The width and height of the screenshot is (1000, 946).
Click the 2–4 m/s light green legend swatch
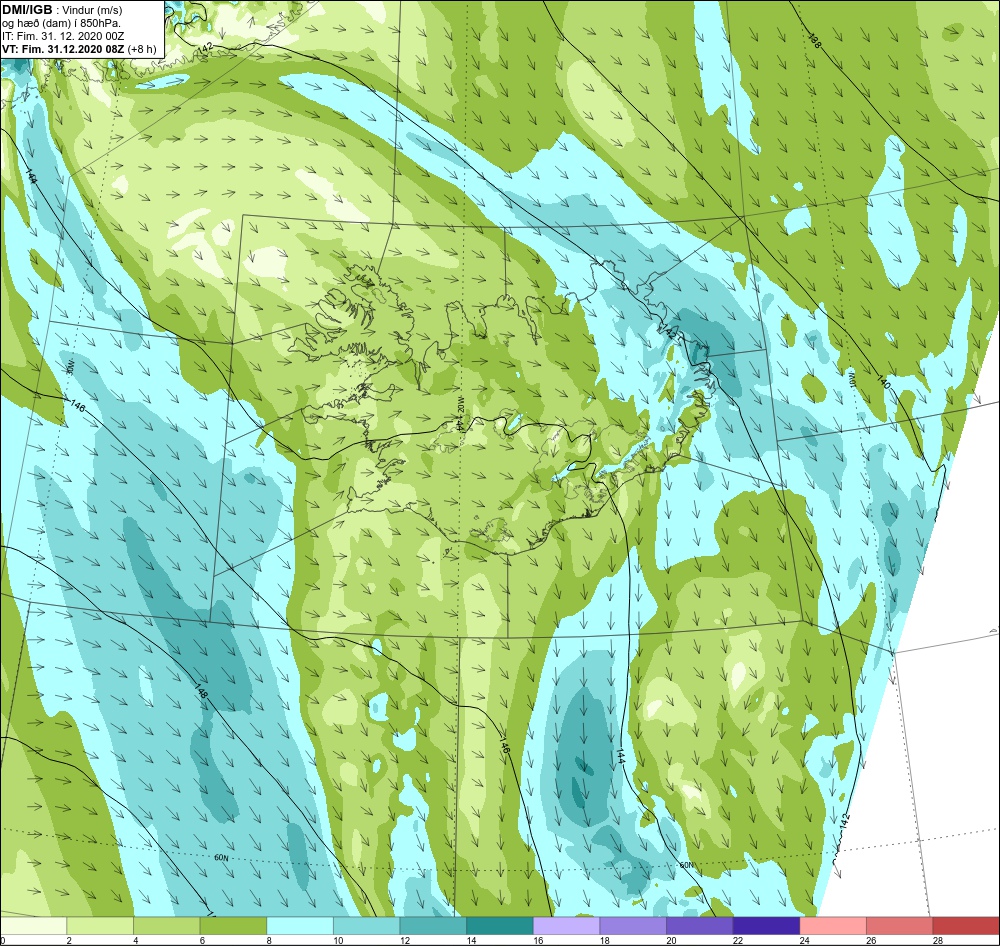click(x=100, y=926)
